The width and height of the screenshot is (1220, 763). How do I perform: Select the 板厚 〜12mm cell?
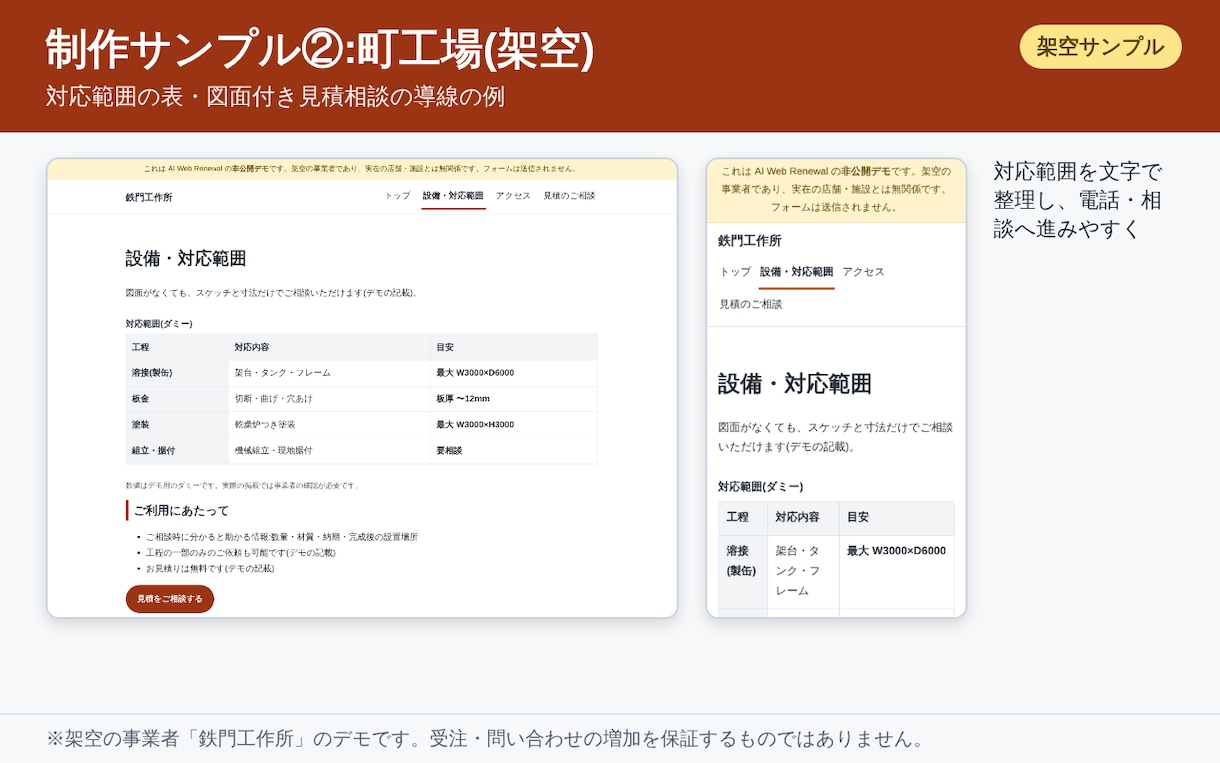tap(514, 399)
